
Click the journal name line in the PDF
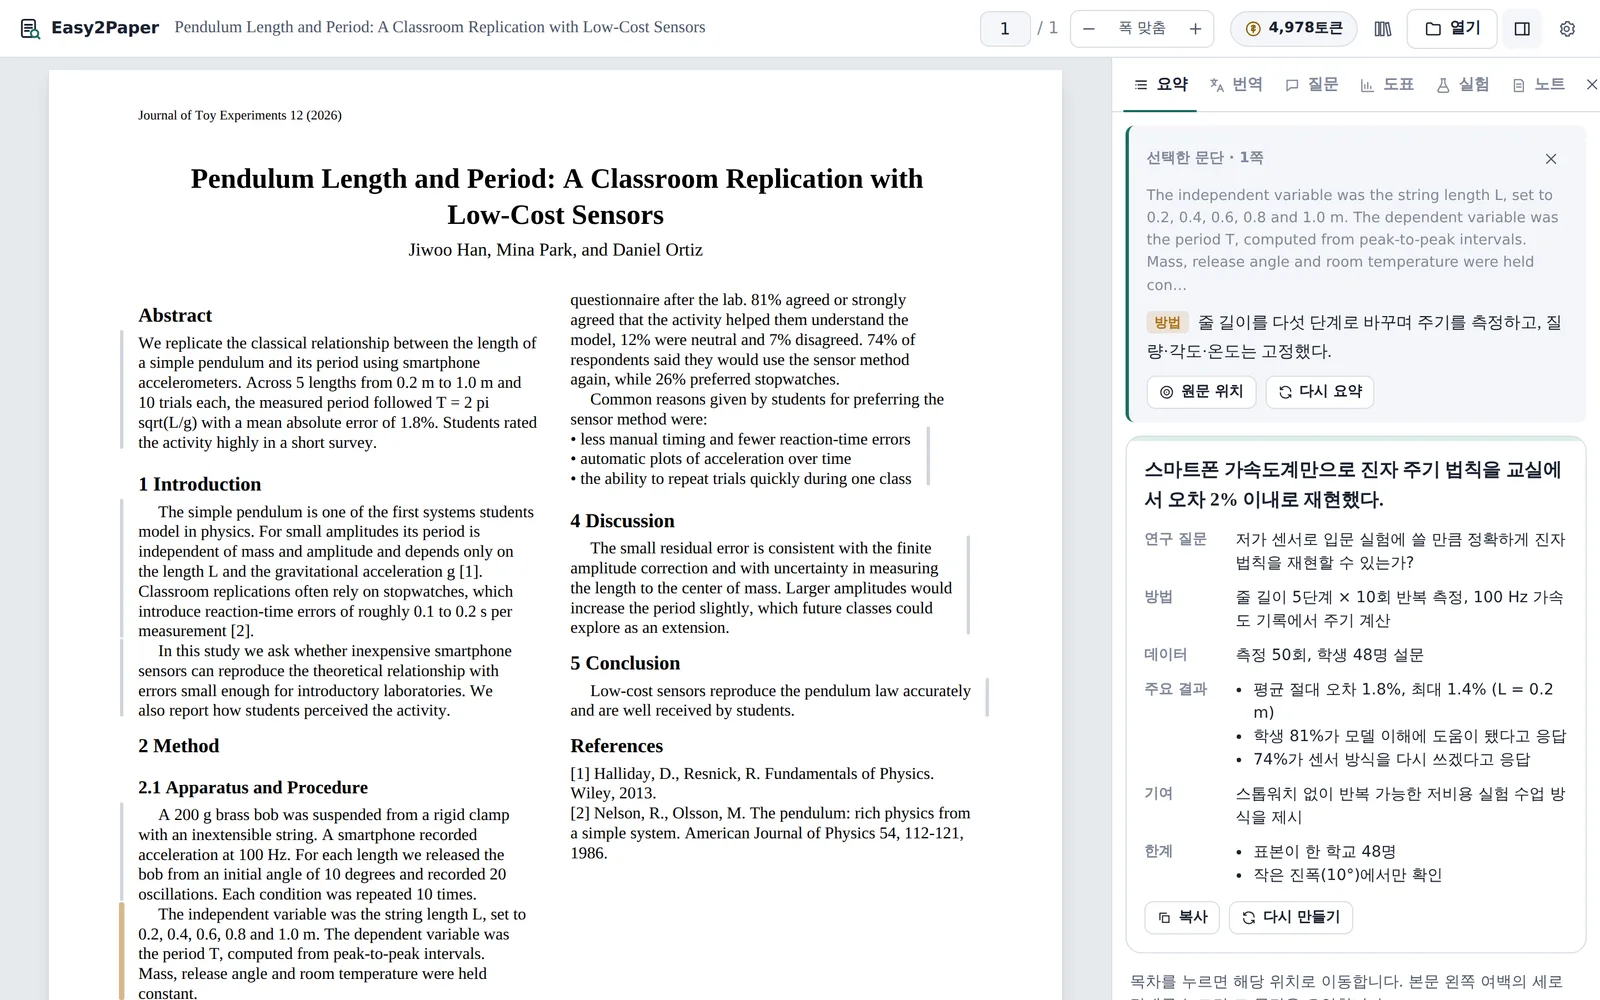click(x=240, y=116)
